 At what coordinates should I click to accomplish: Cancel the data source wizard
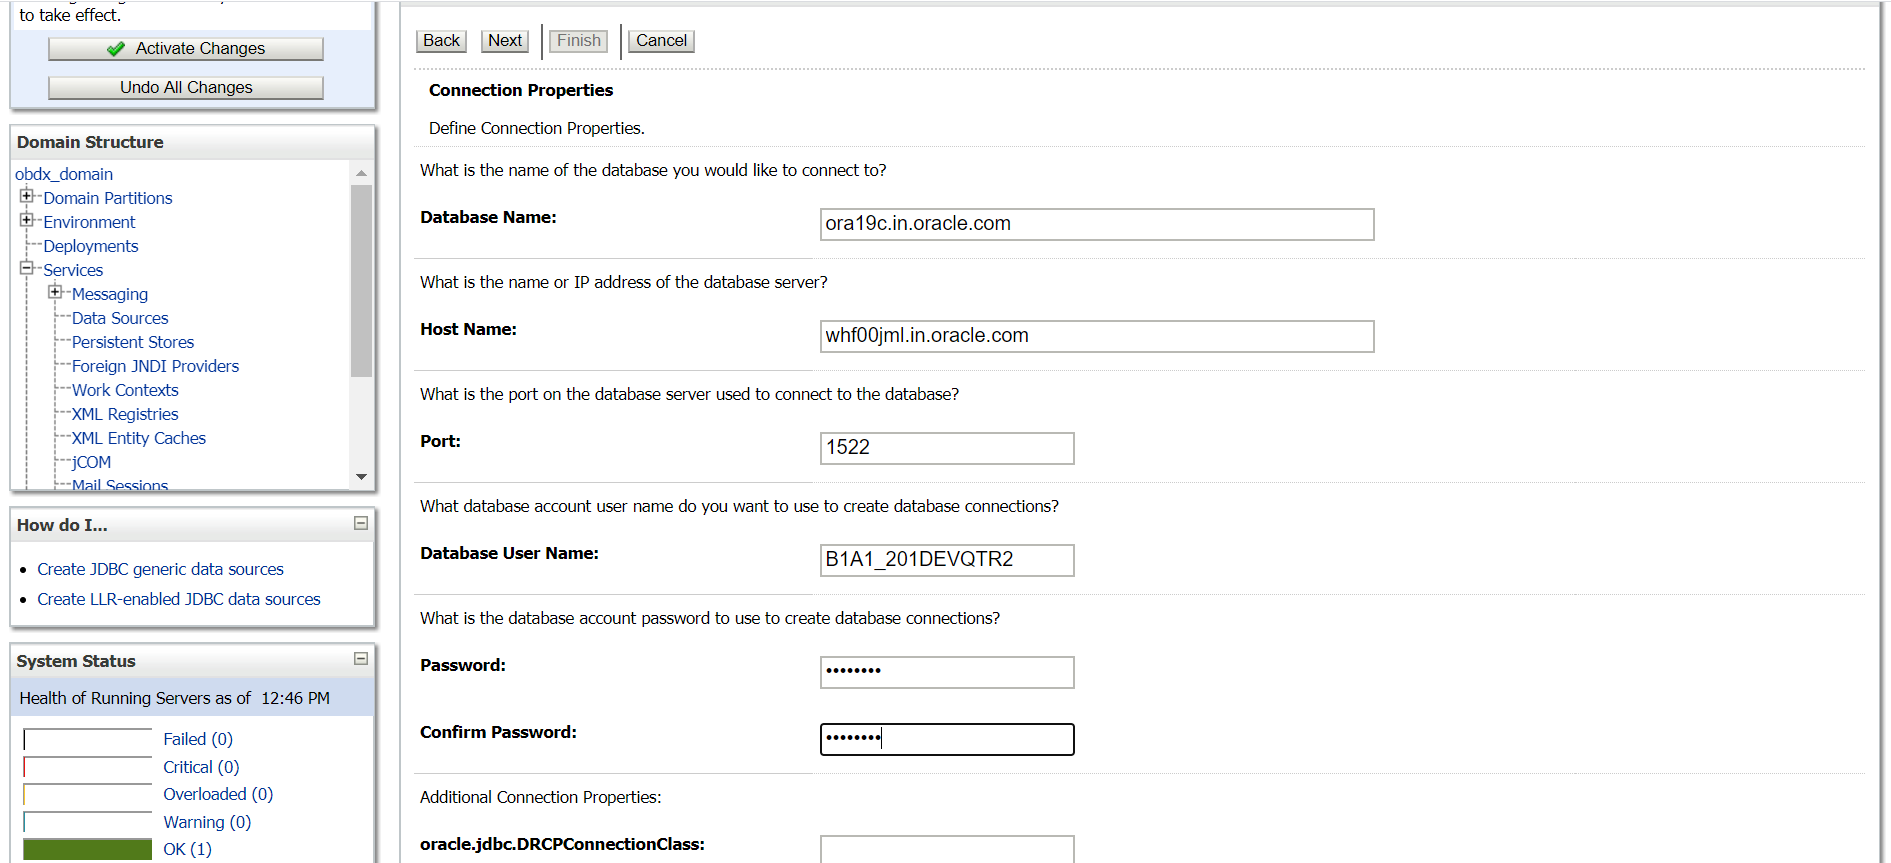661,41
